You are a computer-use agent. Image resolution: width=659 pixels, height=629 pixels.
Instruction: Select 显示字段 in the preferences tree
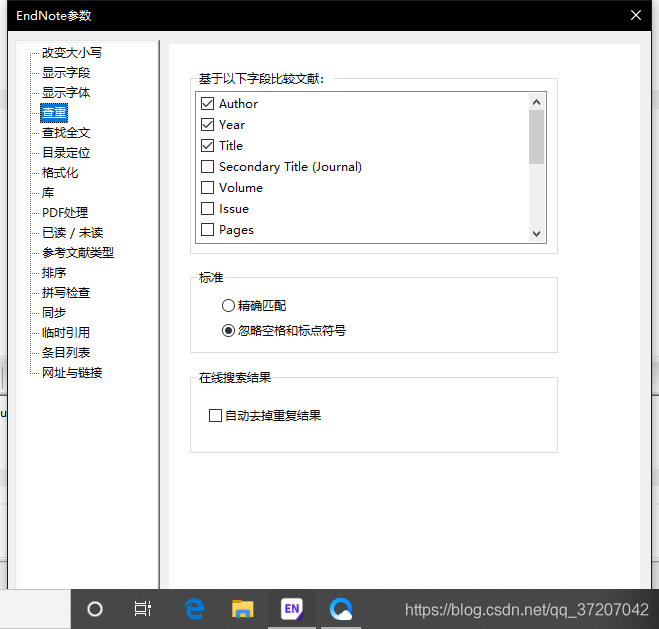point(66,73)
